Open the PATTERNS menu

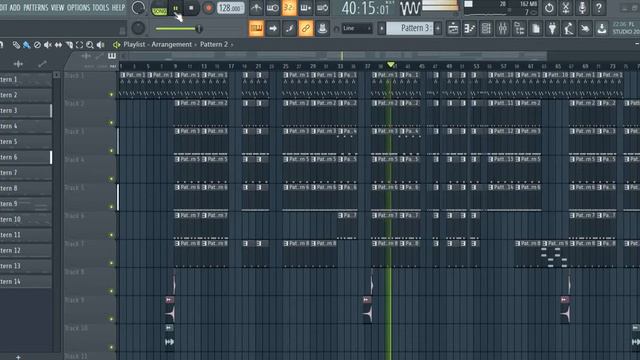click(36, 8)
